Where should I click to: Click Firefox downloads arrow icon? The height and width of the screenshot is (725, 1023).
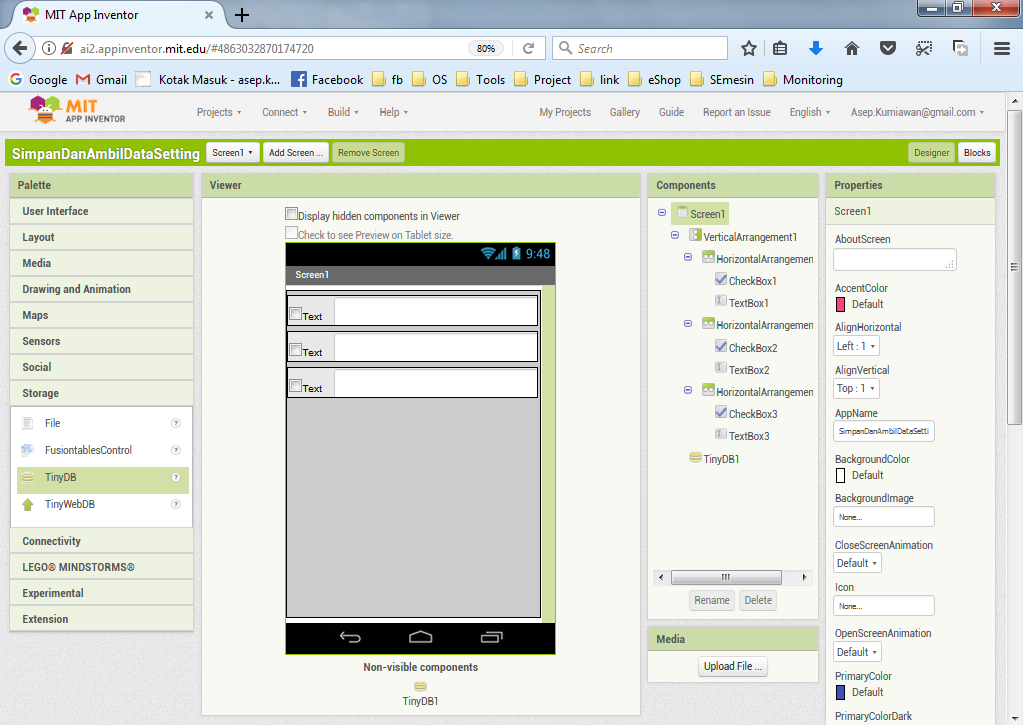pos(816,48)
